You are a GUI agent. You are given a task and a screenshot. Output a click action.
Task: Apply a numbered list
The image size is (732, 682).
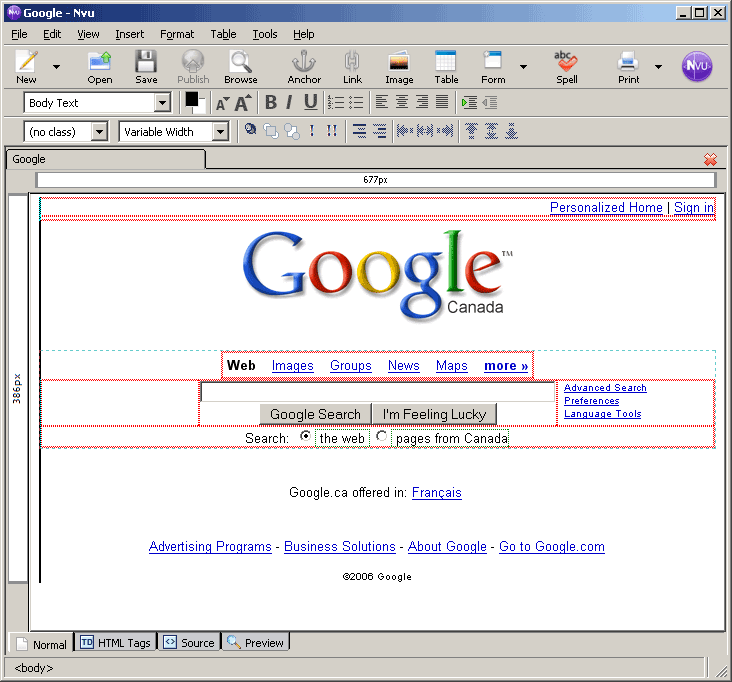pyautogui.click(x=336, y=102)
